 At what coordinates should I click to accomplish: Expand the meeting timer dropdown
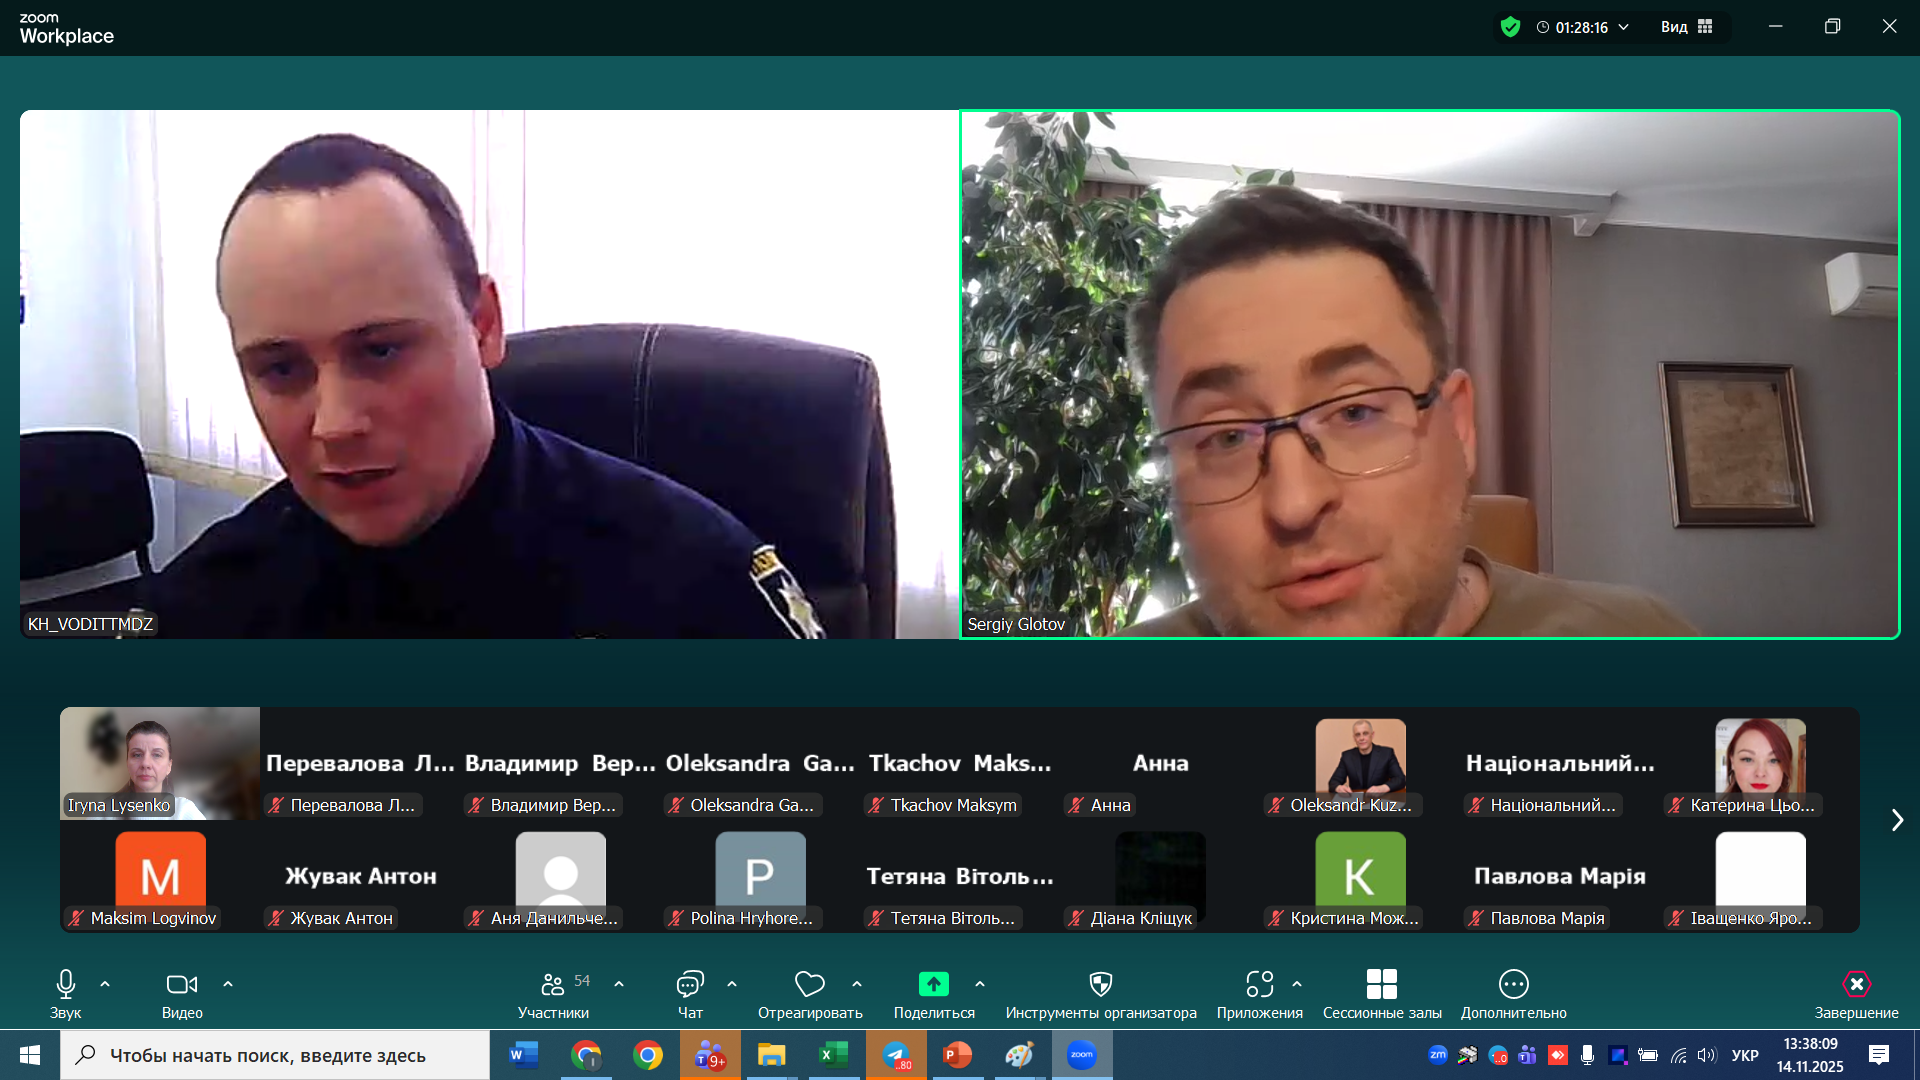(1624, 27)
